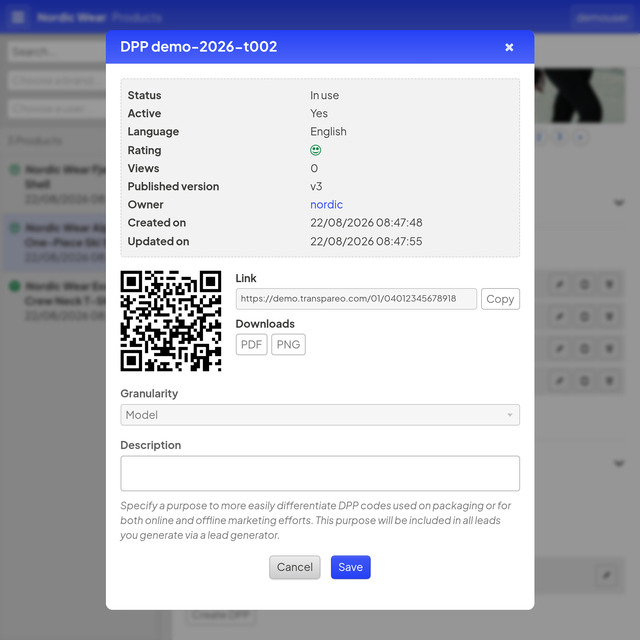The height and width of the screenshot is (640, 640).
Task: Select 'English' language value
Action: pos(328,131)
